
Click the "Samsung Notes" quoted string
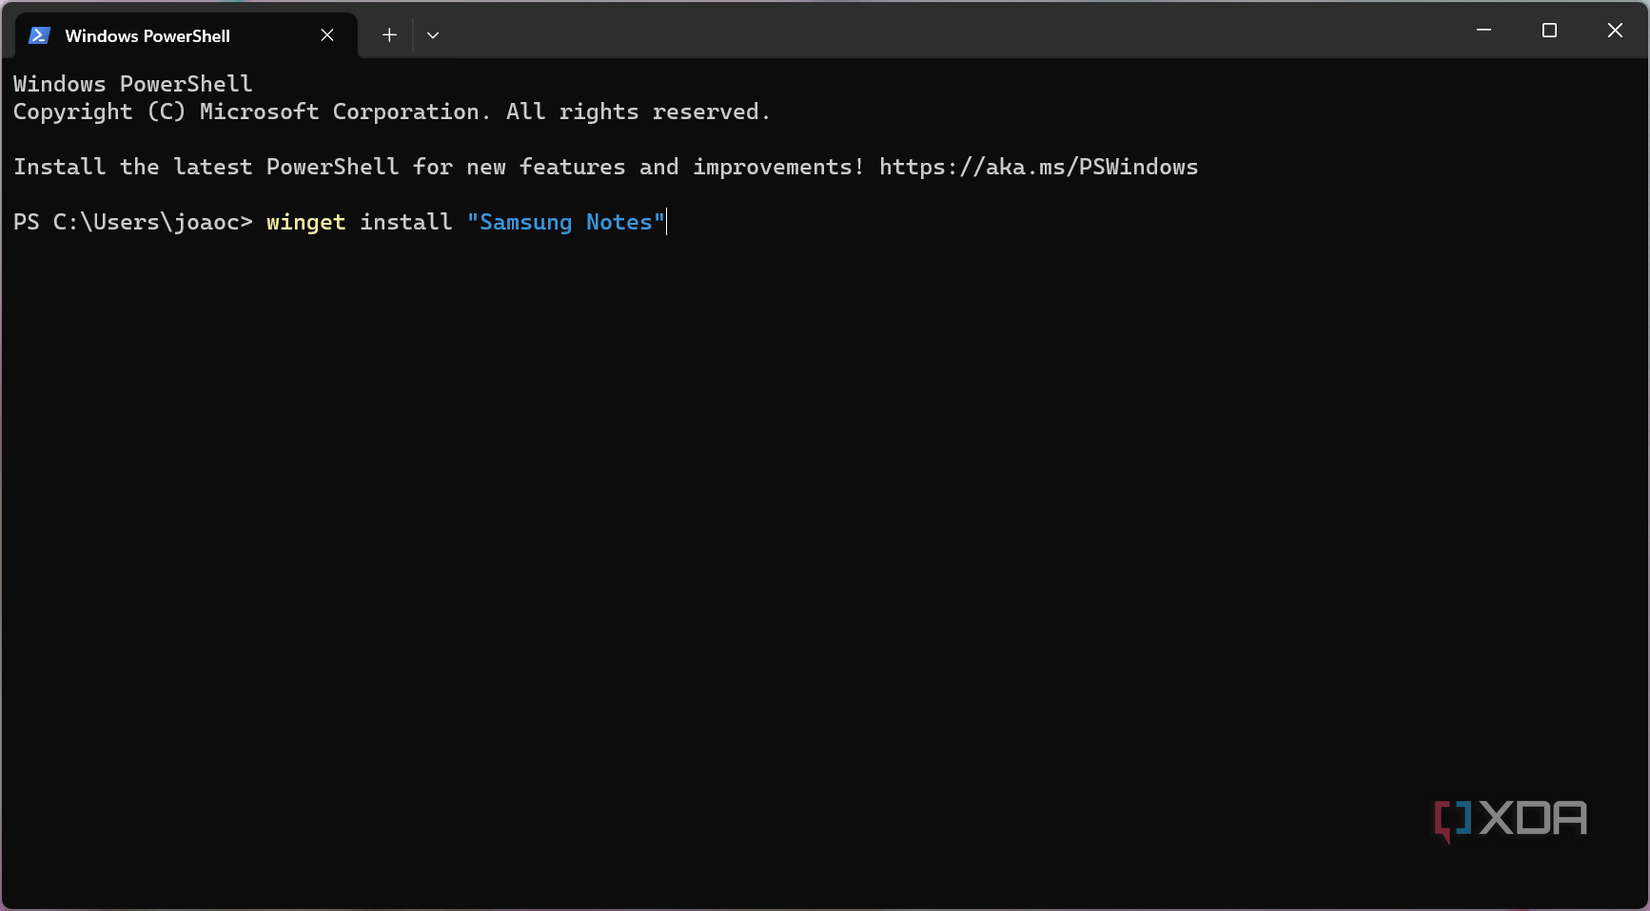[x=566, y=222]
